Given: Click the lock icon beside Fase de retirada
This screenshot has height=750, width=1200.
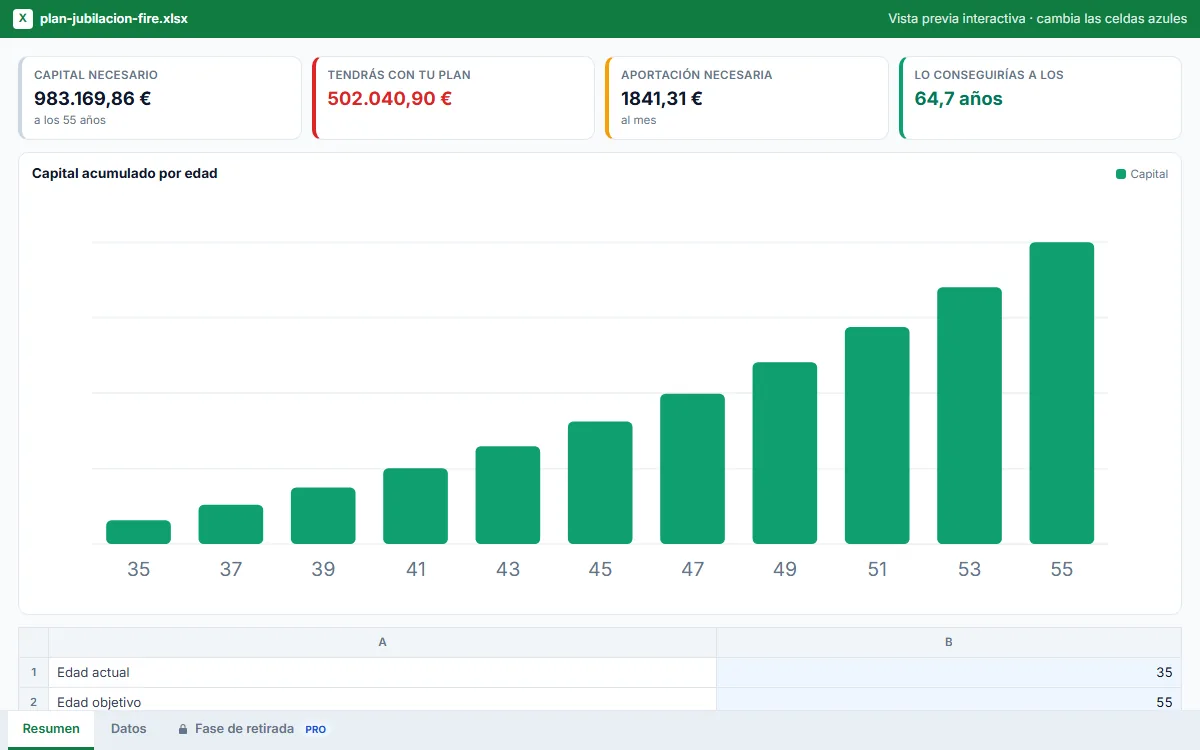Looking at the screenshot, I should 183,729.
